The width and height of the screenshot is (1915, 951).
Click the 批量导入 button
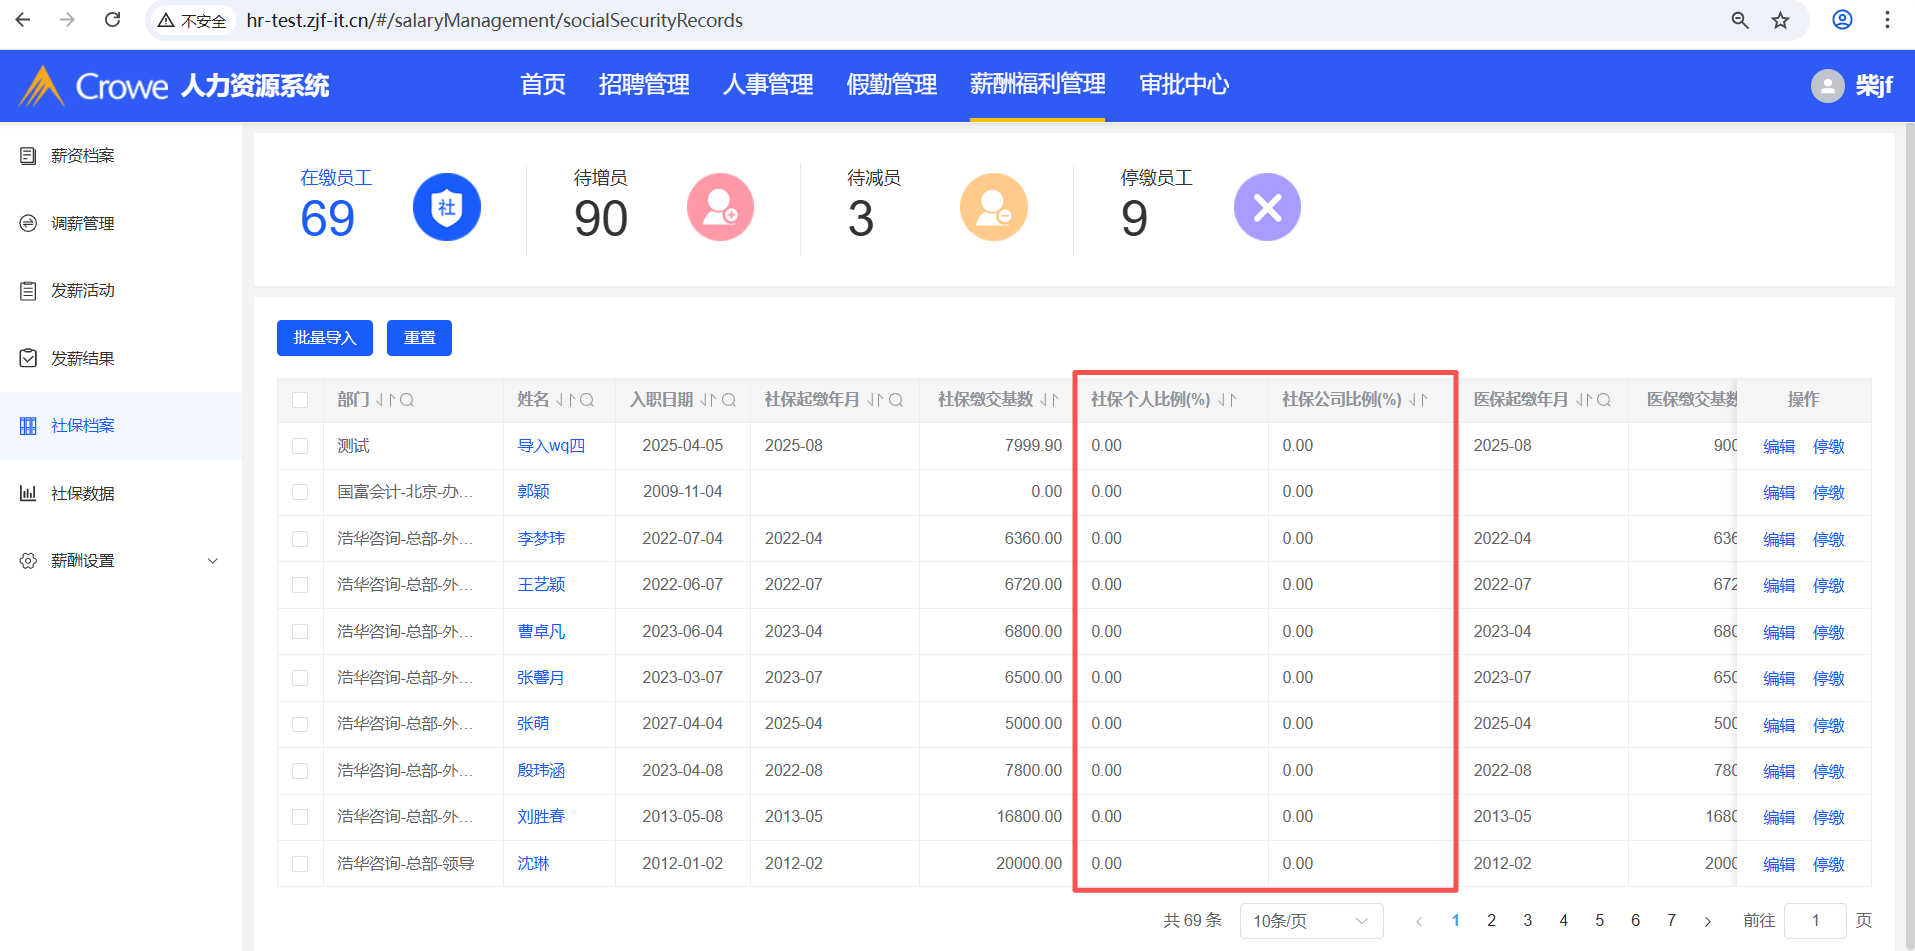324,338
